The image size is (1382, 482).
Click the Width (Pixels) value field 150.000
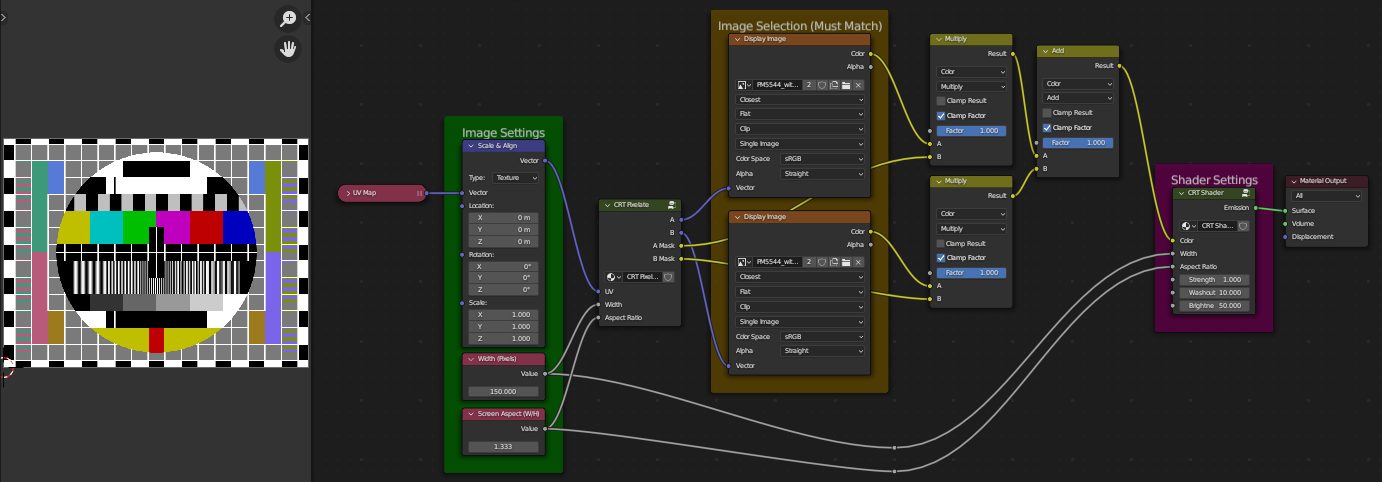[503, 391]
